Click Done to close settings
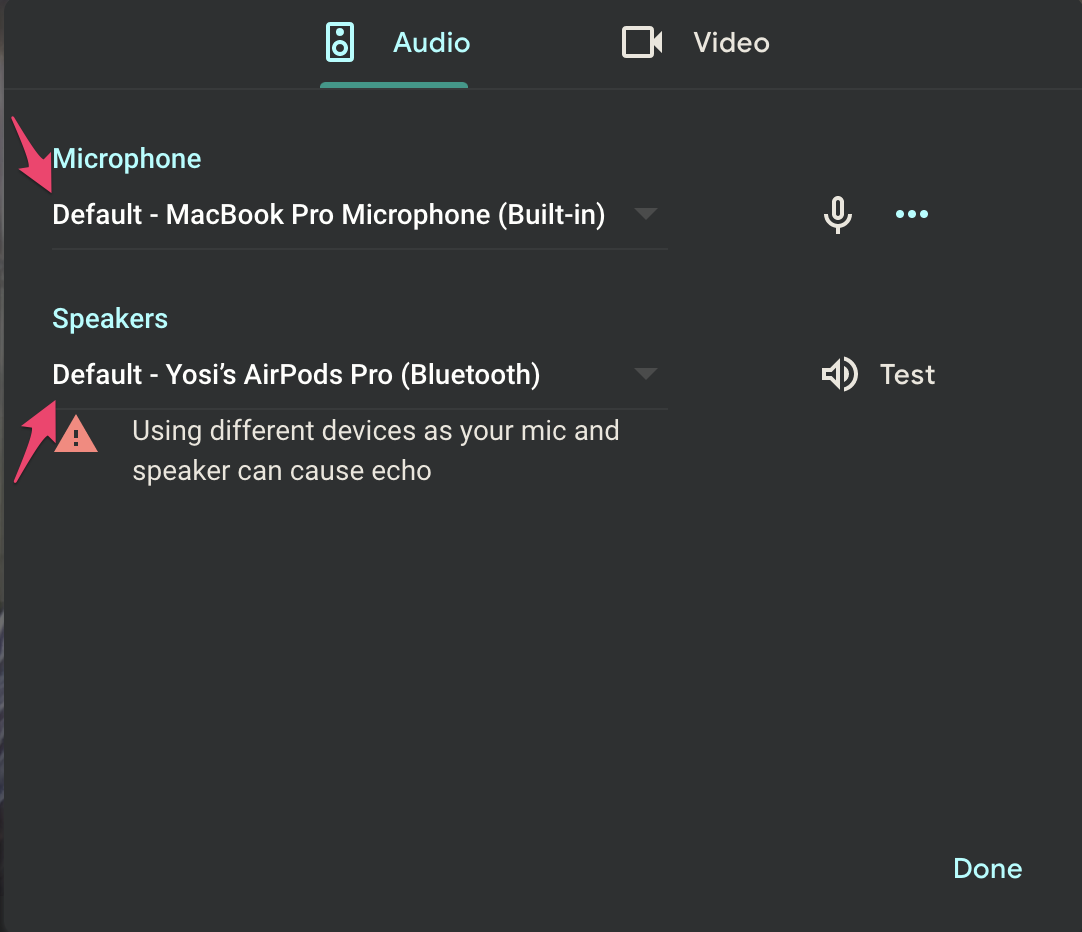 pyautogui.click(x=987, y=868)
